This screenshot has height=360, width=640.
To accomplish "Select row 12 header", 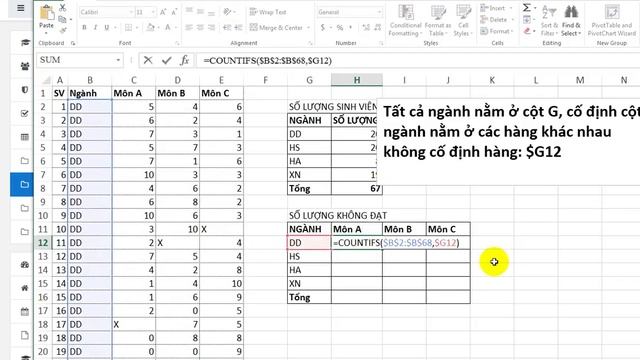I will pyautogui.click(x=43, y=243).
